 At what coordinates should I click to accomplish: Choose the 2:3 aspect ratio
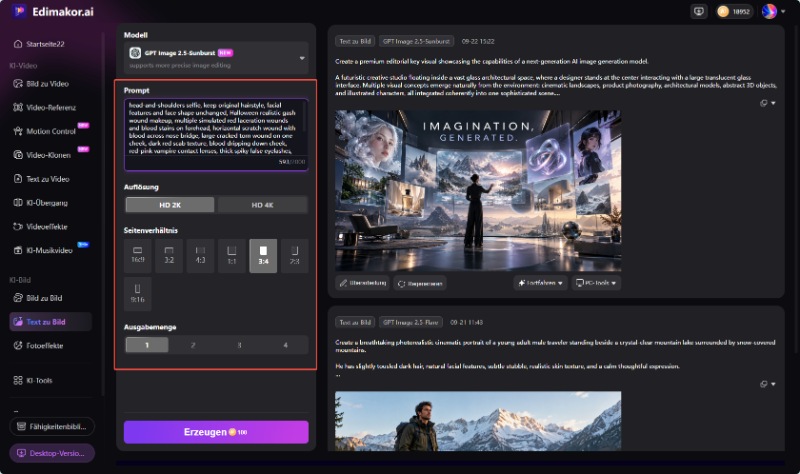pyautogui.click(x=294, y=256)
